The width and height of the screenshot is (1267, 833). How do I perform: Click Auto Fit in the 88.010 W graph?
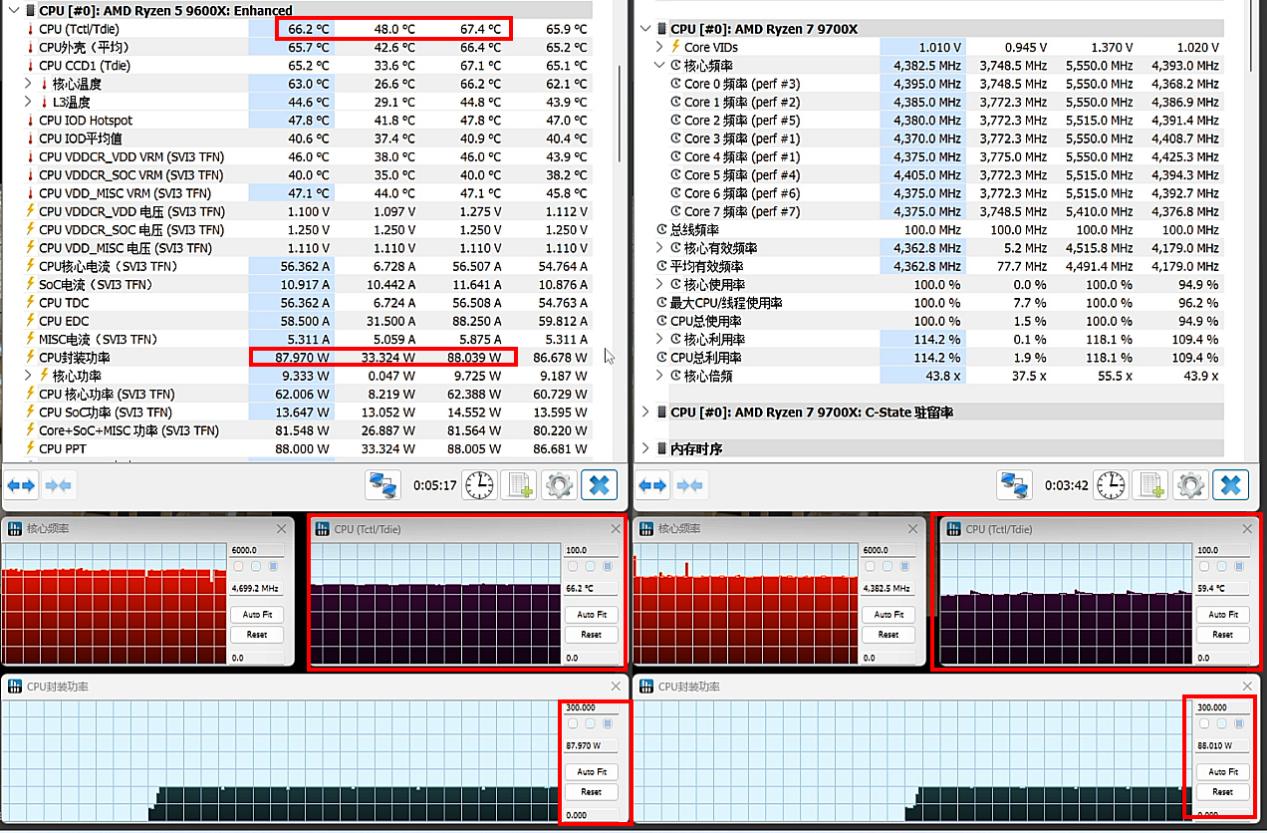tap(1222, 772)
